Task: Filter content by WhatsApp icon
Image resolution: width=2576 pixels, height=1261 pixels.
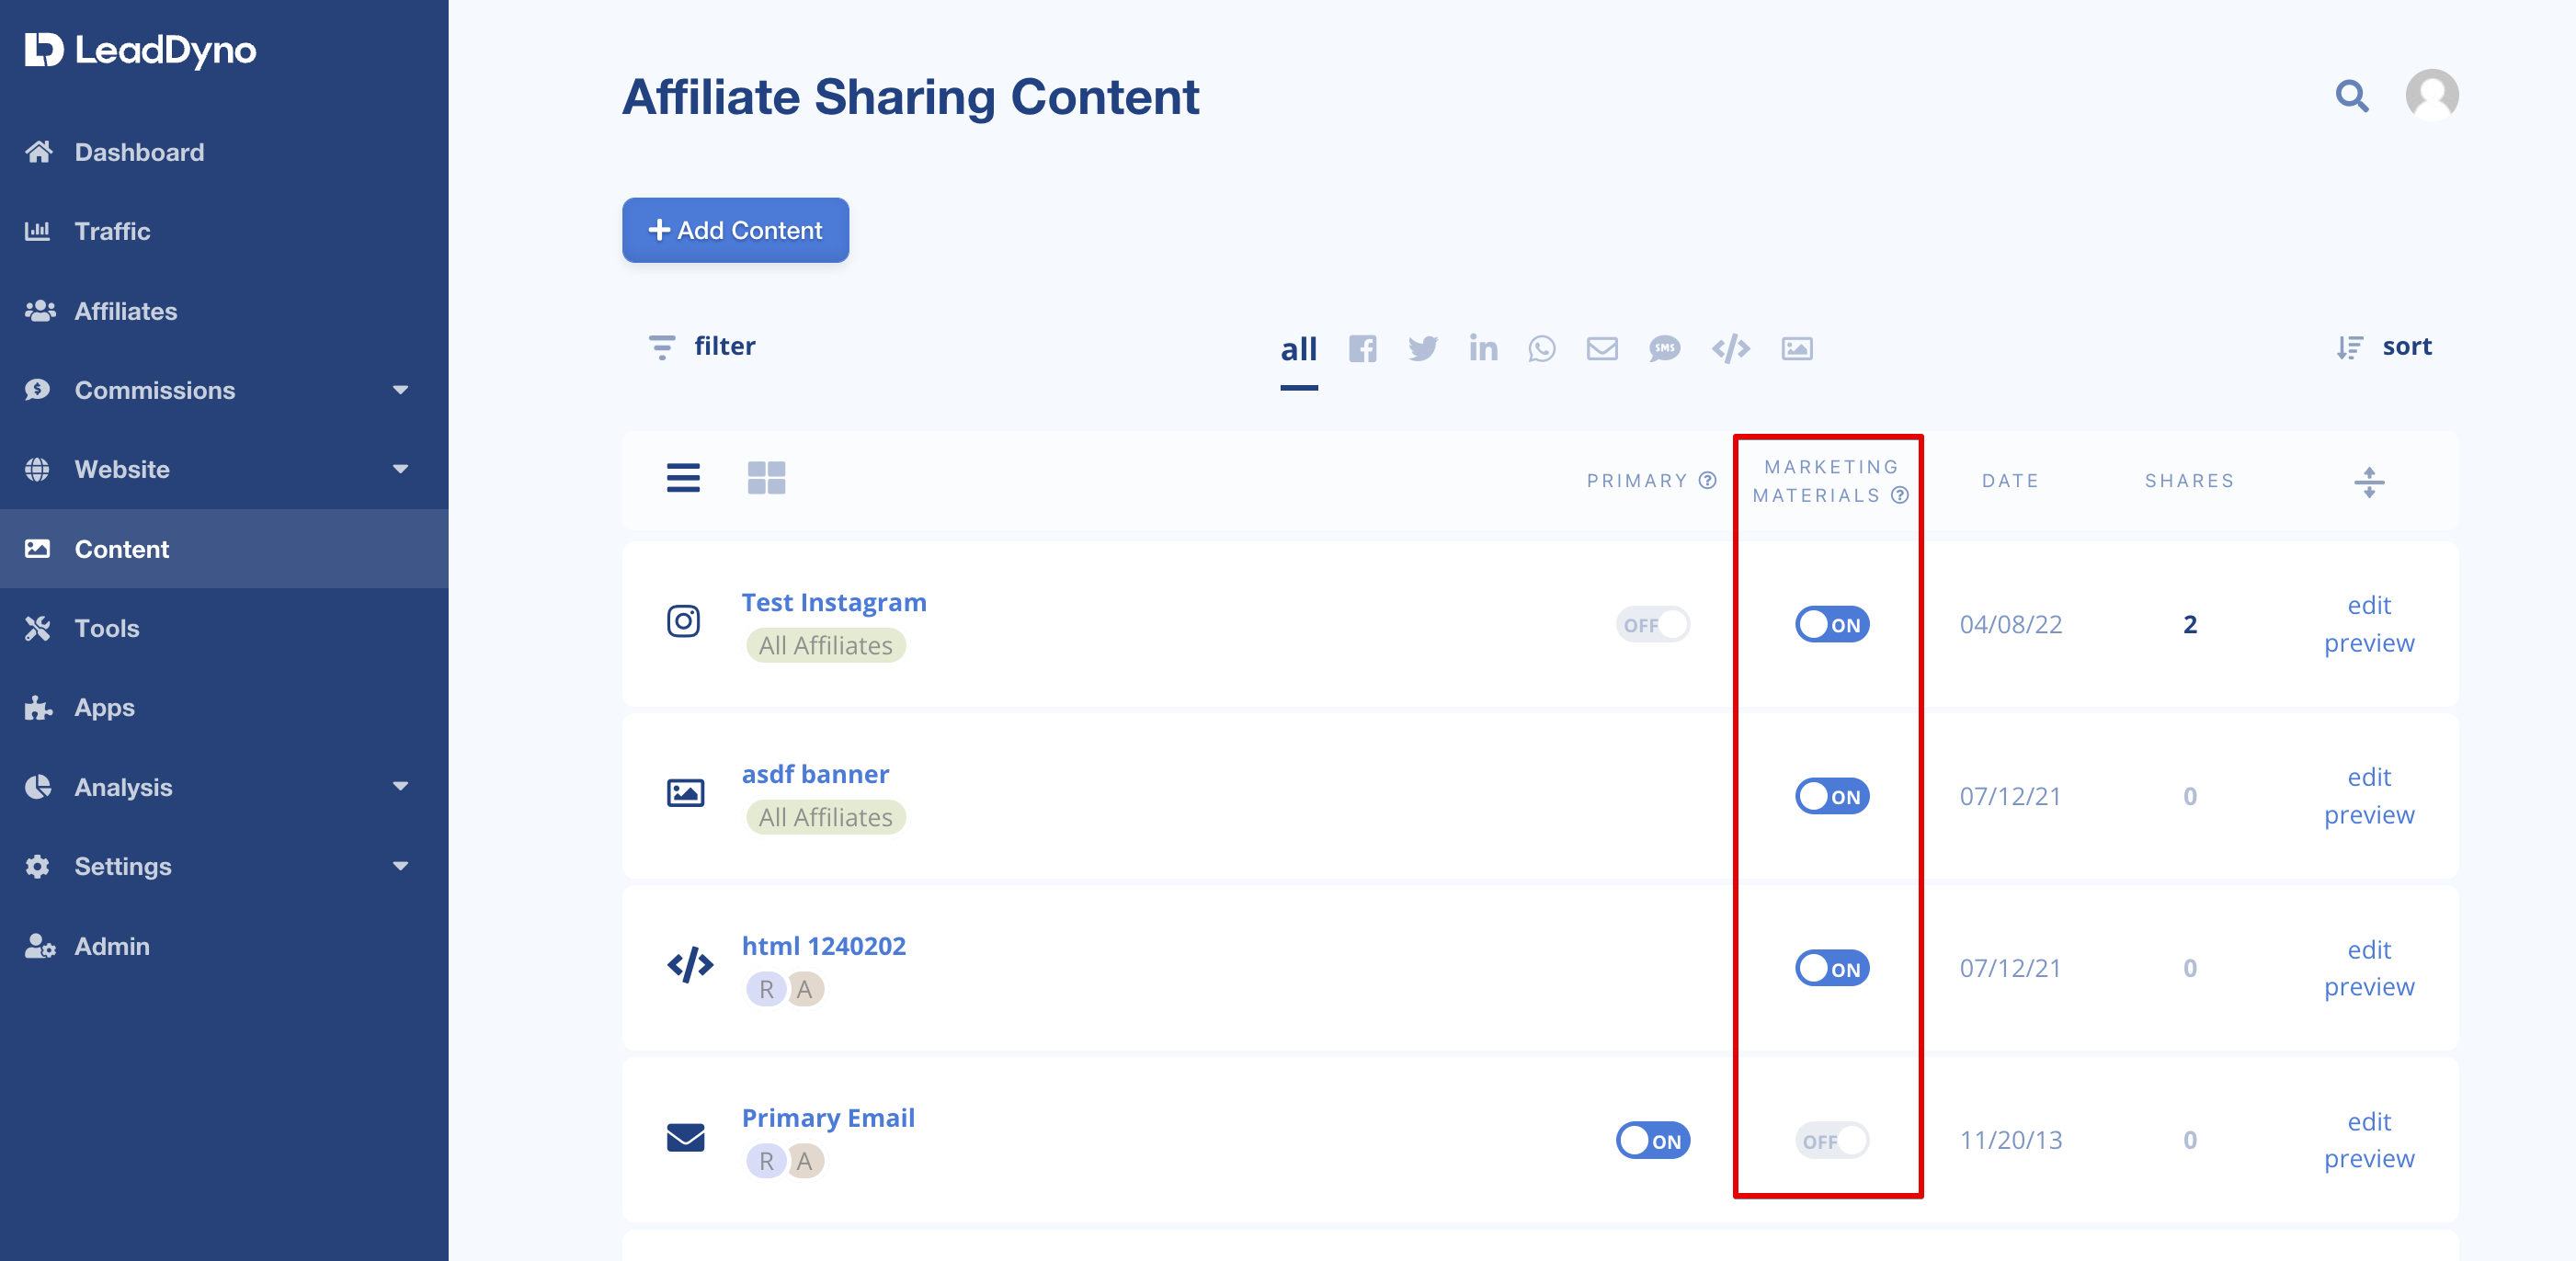Action: click(1541, 348)
